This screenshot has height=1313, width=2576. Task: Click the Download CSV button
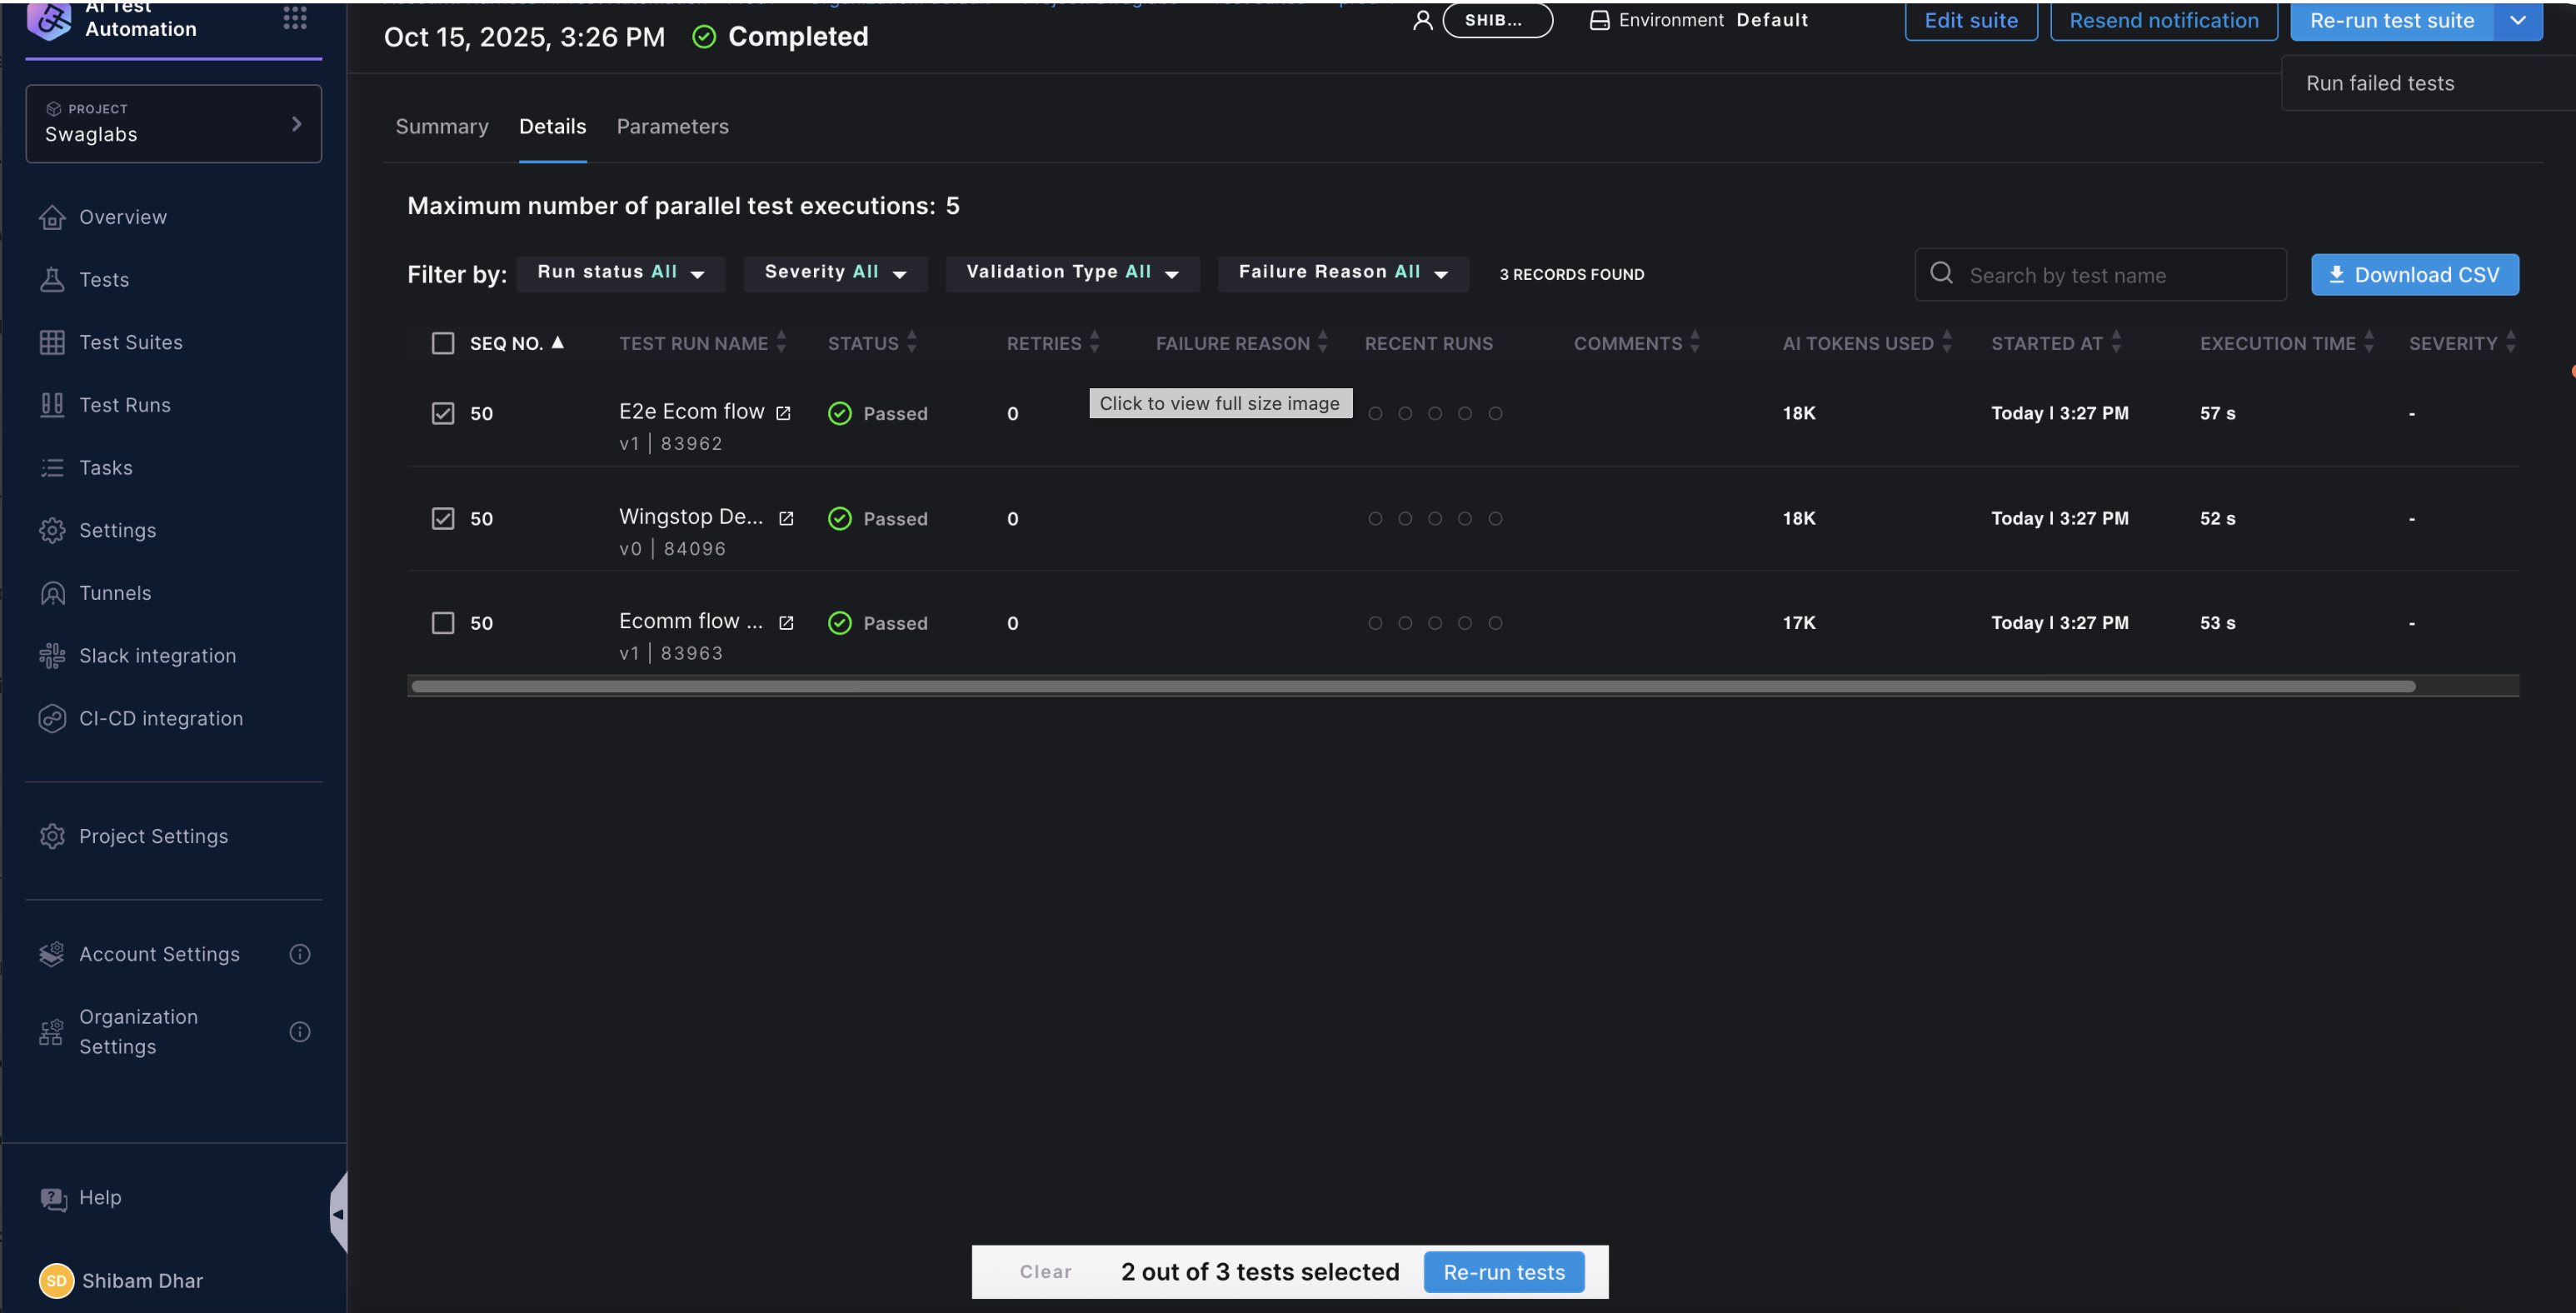tap(2414, 274)
